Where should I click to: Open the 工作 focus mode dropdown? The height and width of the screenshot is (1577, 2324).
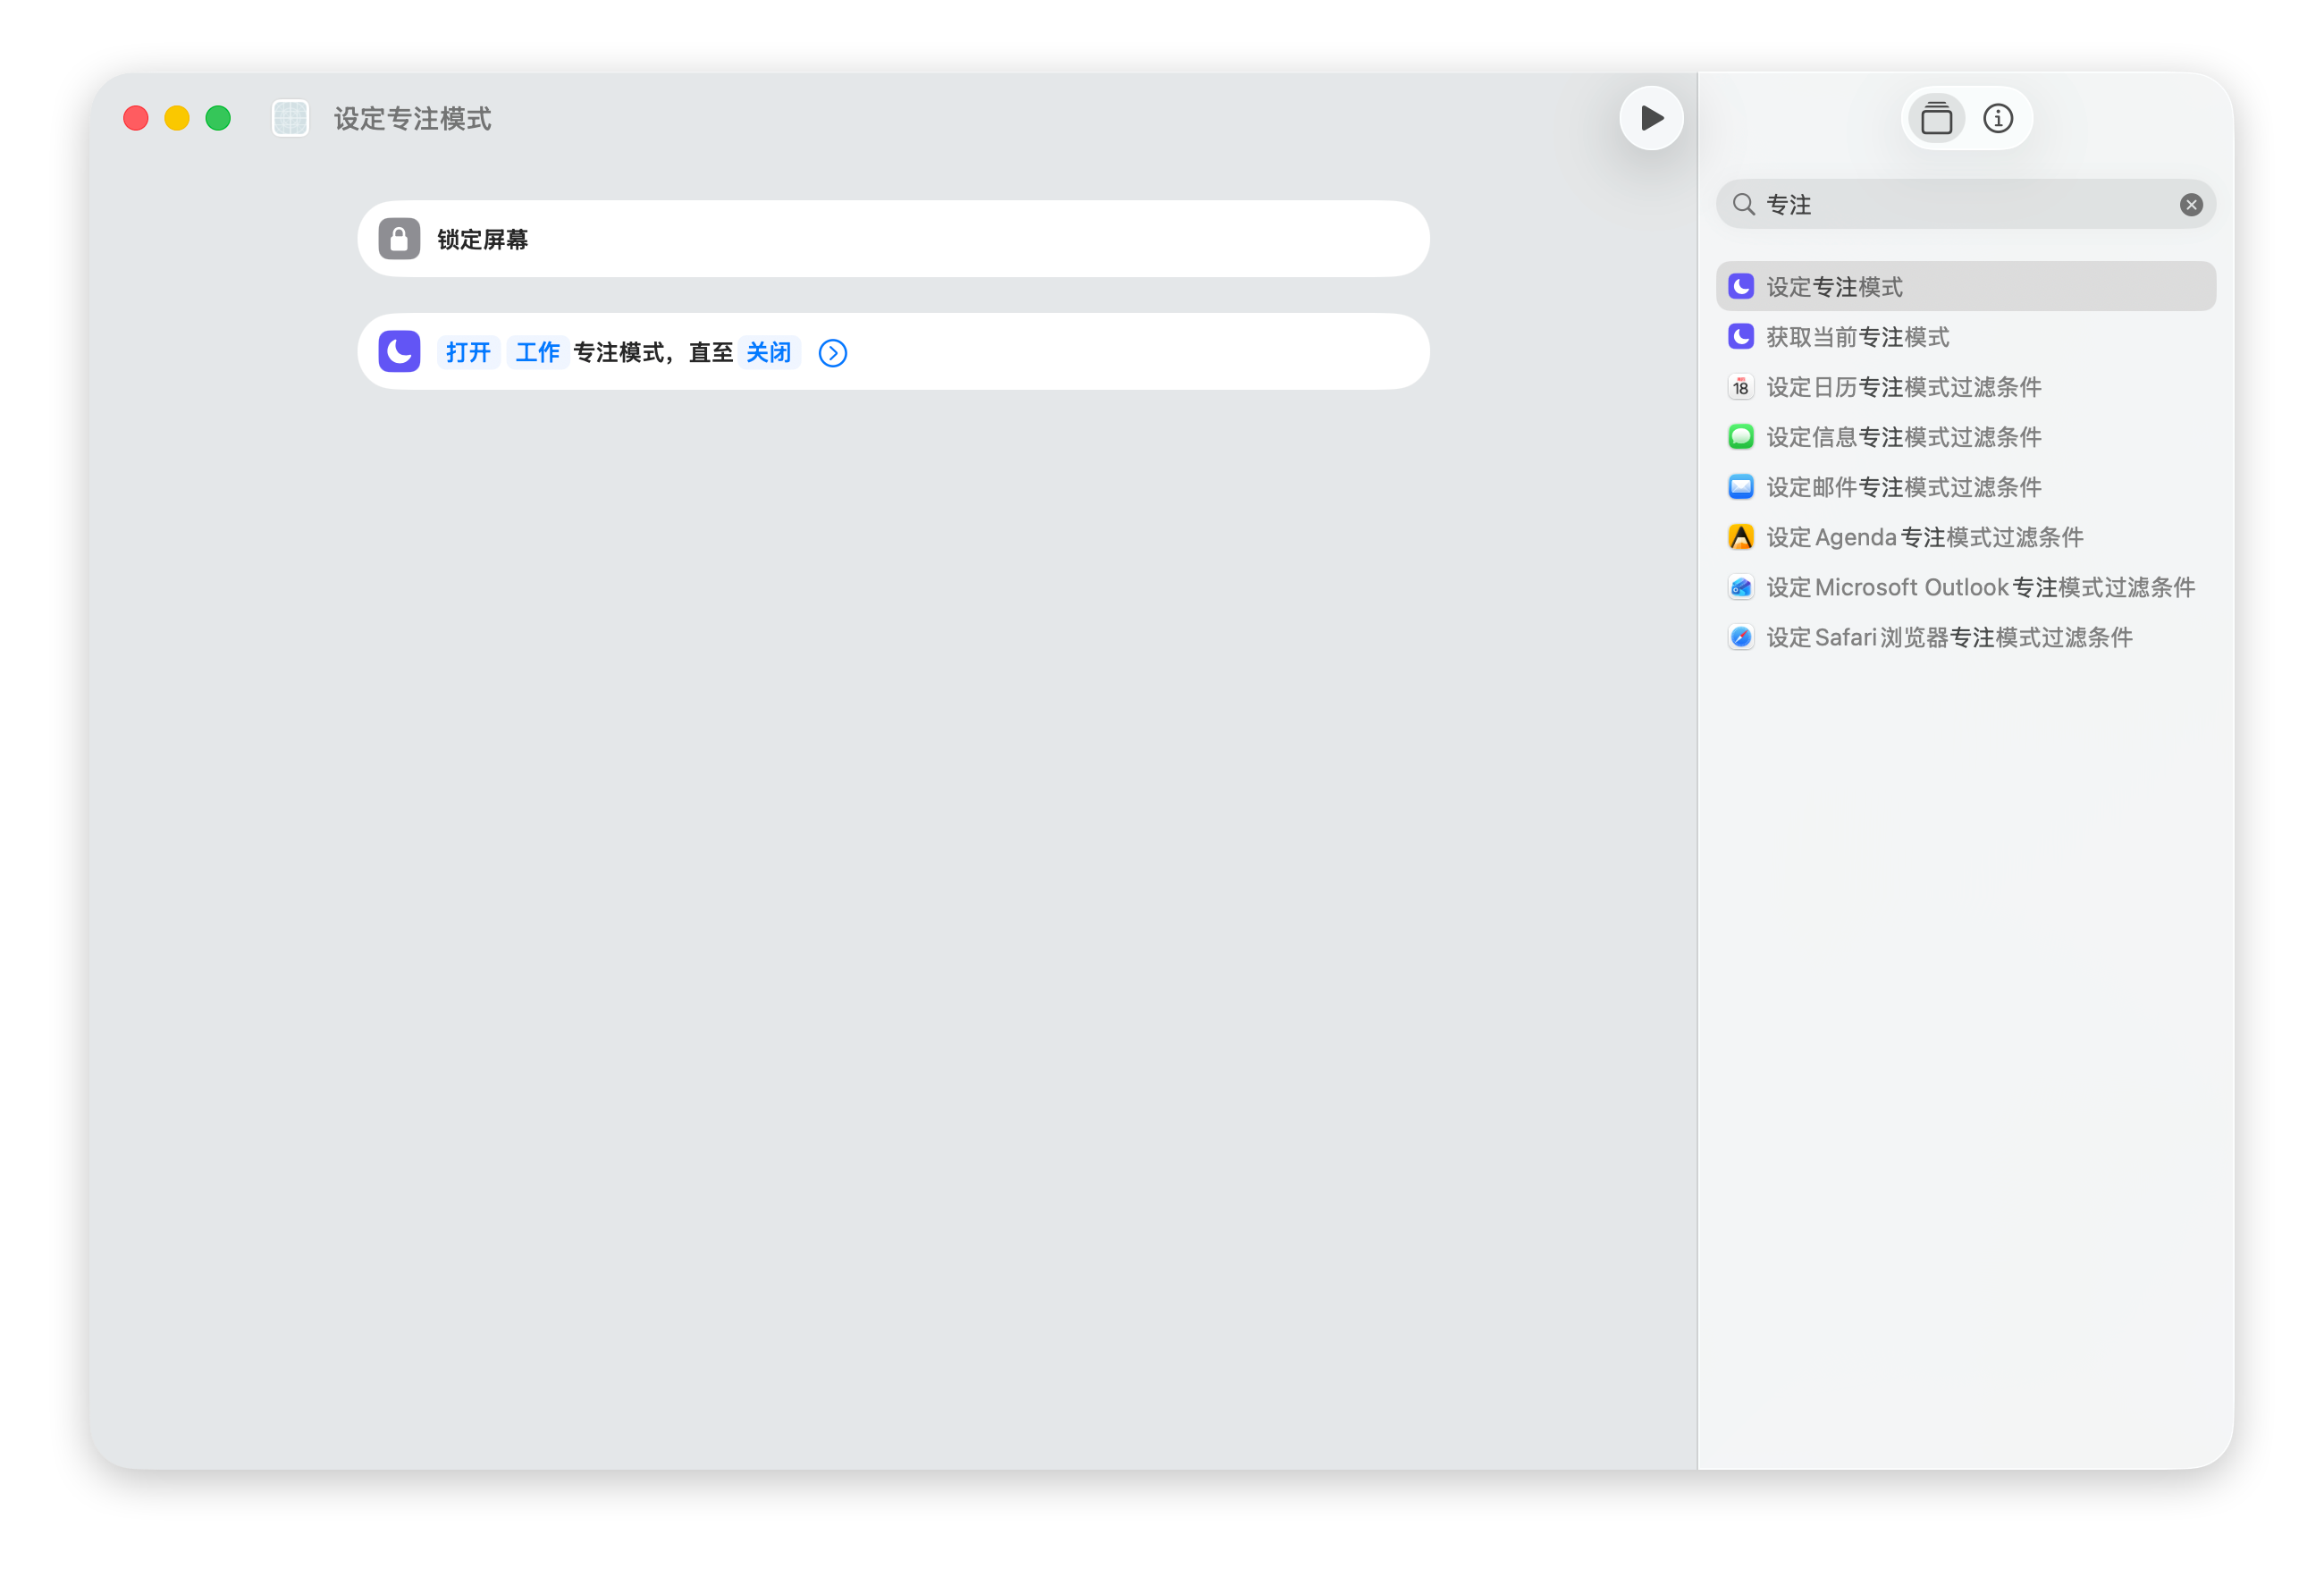pyautogui.click(x=537, y=352)
